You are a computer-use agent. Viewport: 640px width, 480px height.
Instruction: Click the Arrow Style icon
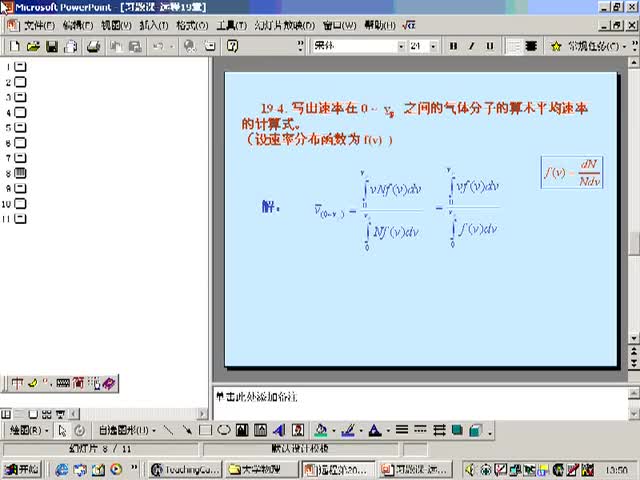(x=439, y=430)
